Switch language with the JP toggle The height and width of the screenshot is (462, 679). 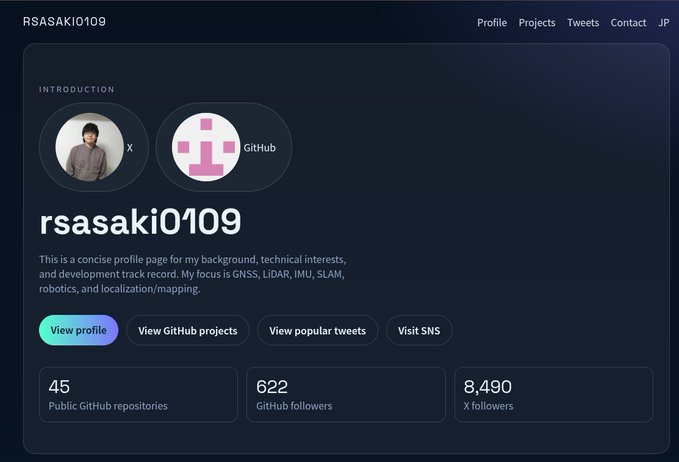tap(663, 23)
